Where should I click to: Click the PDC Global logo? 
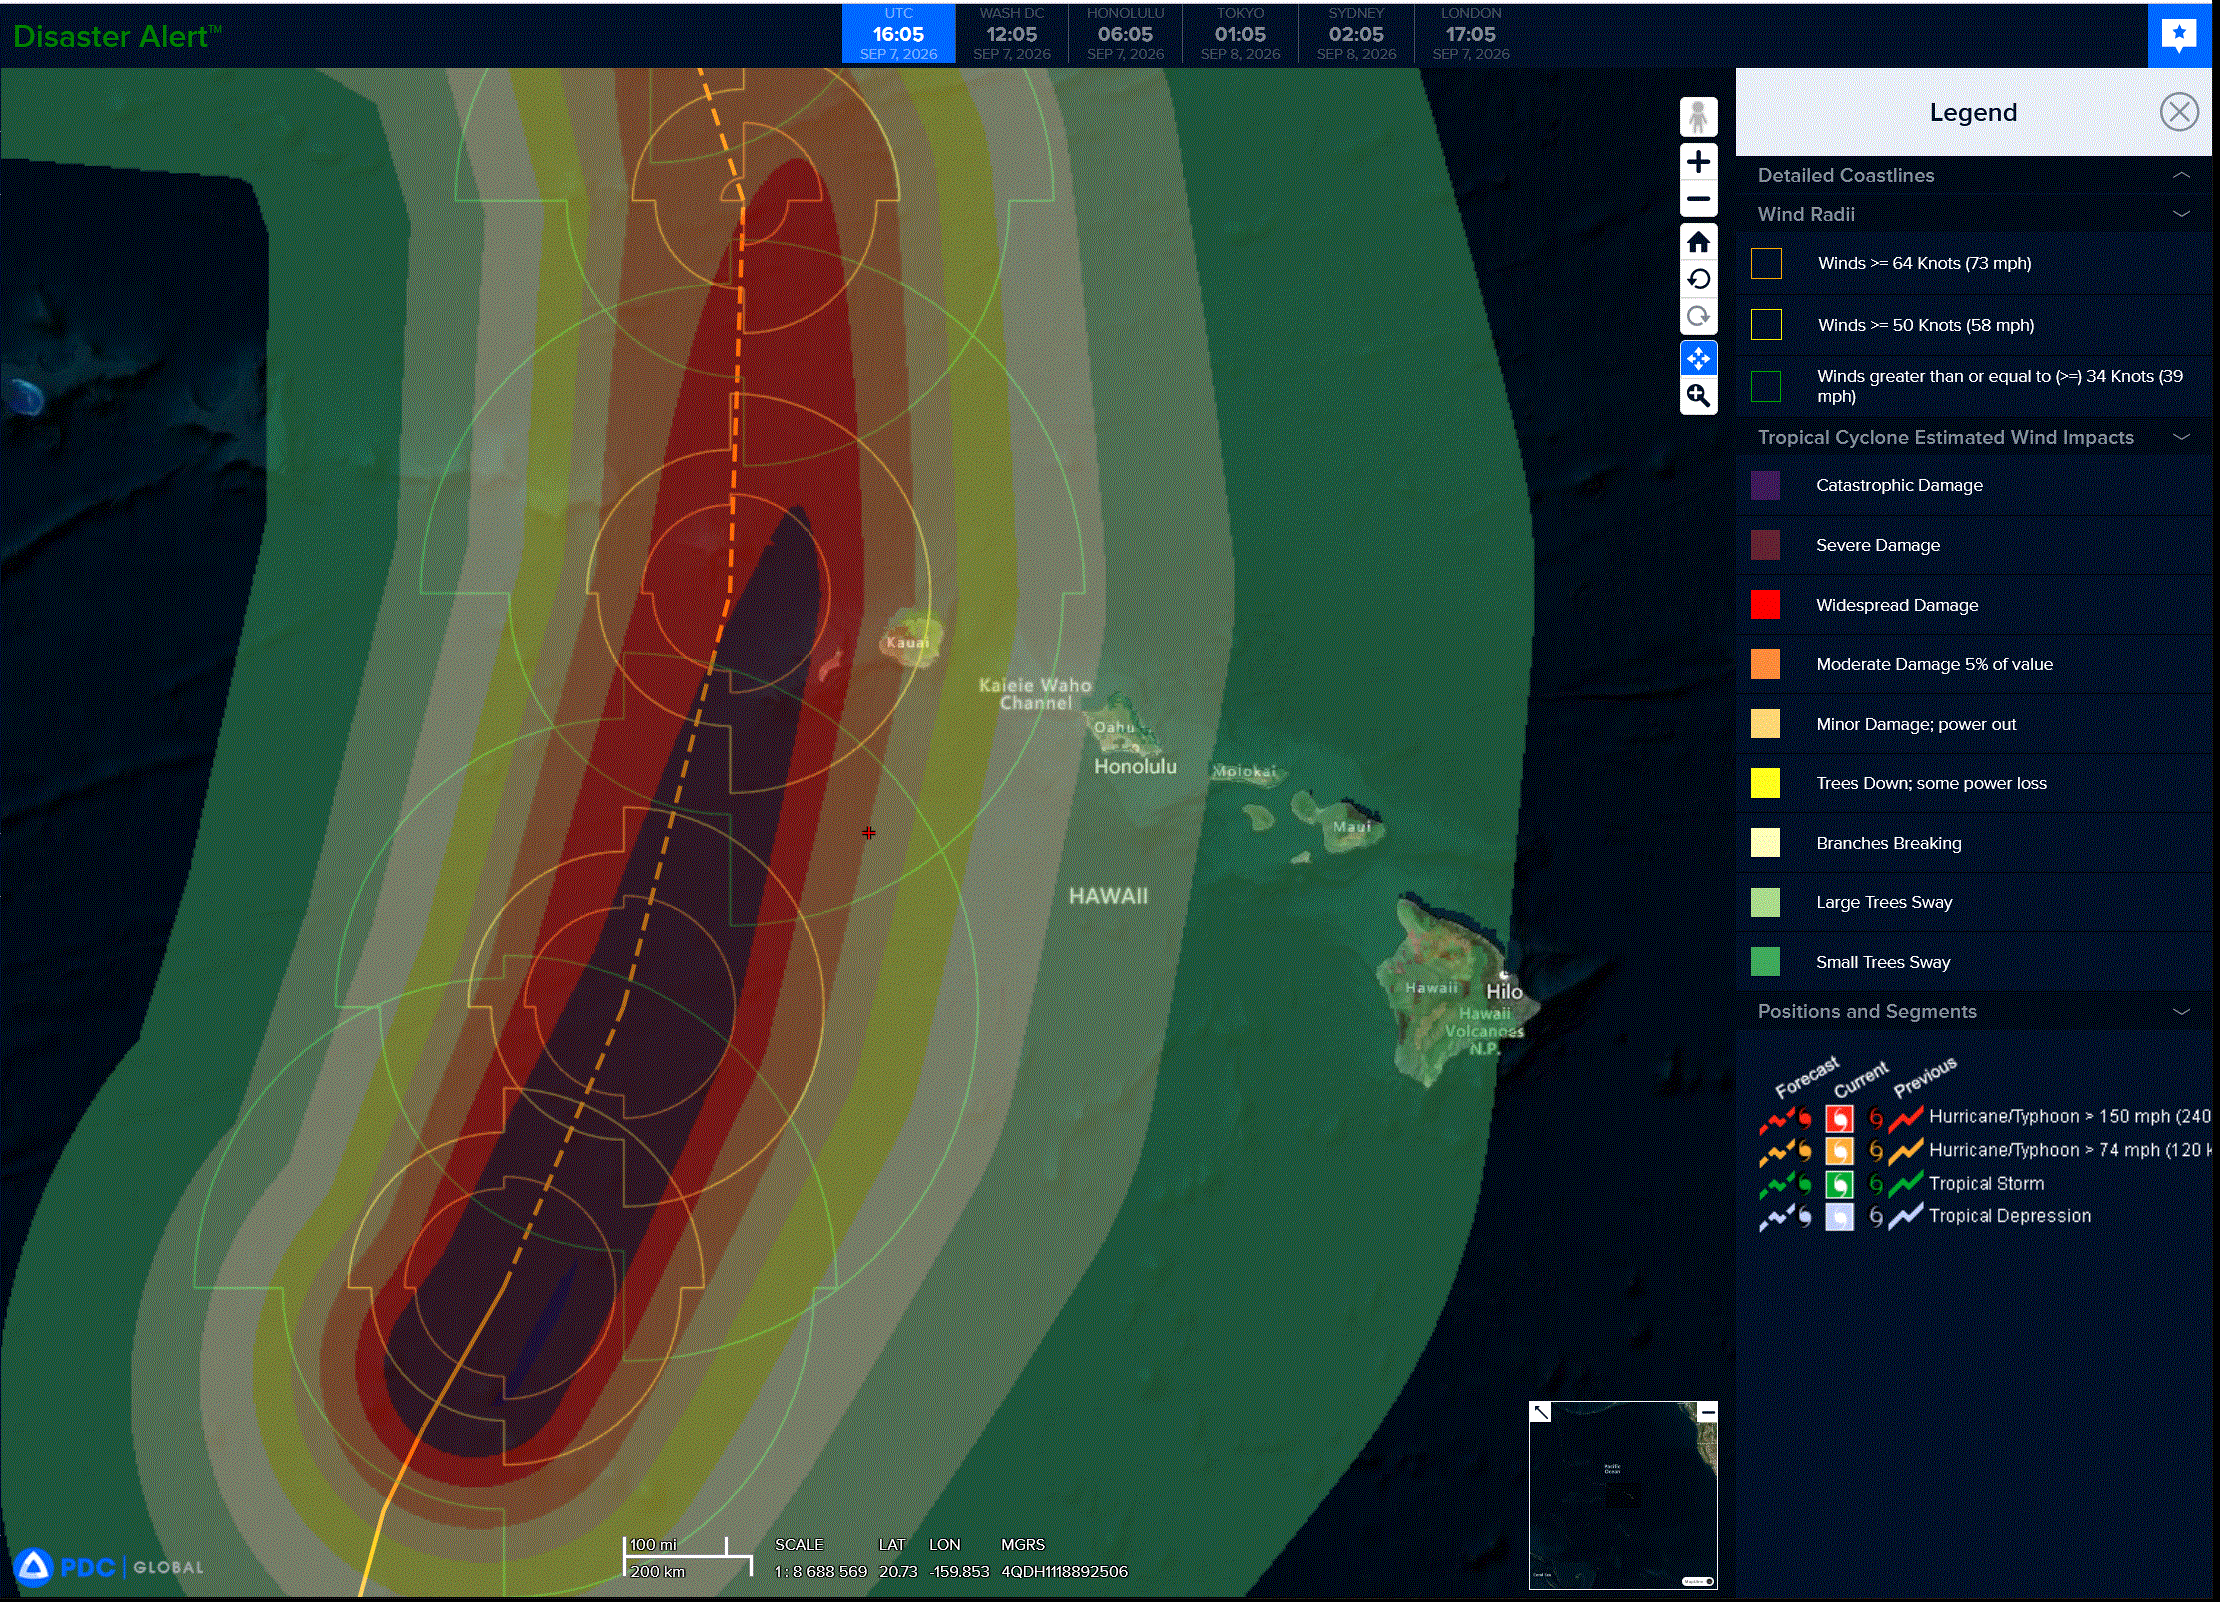coord(109,1567)
